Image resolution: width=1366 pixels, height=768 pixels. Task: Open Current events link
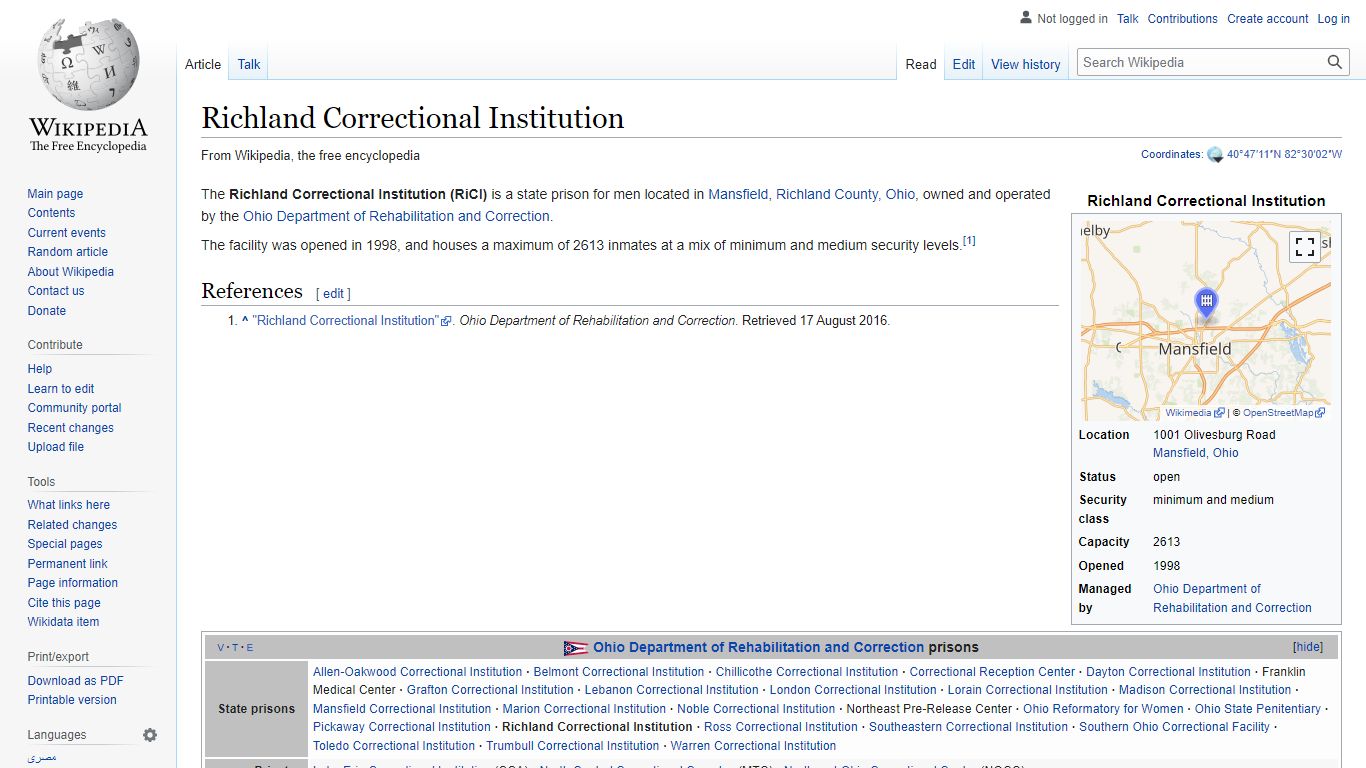67,233
